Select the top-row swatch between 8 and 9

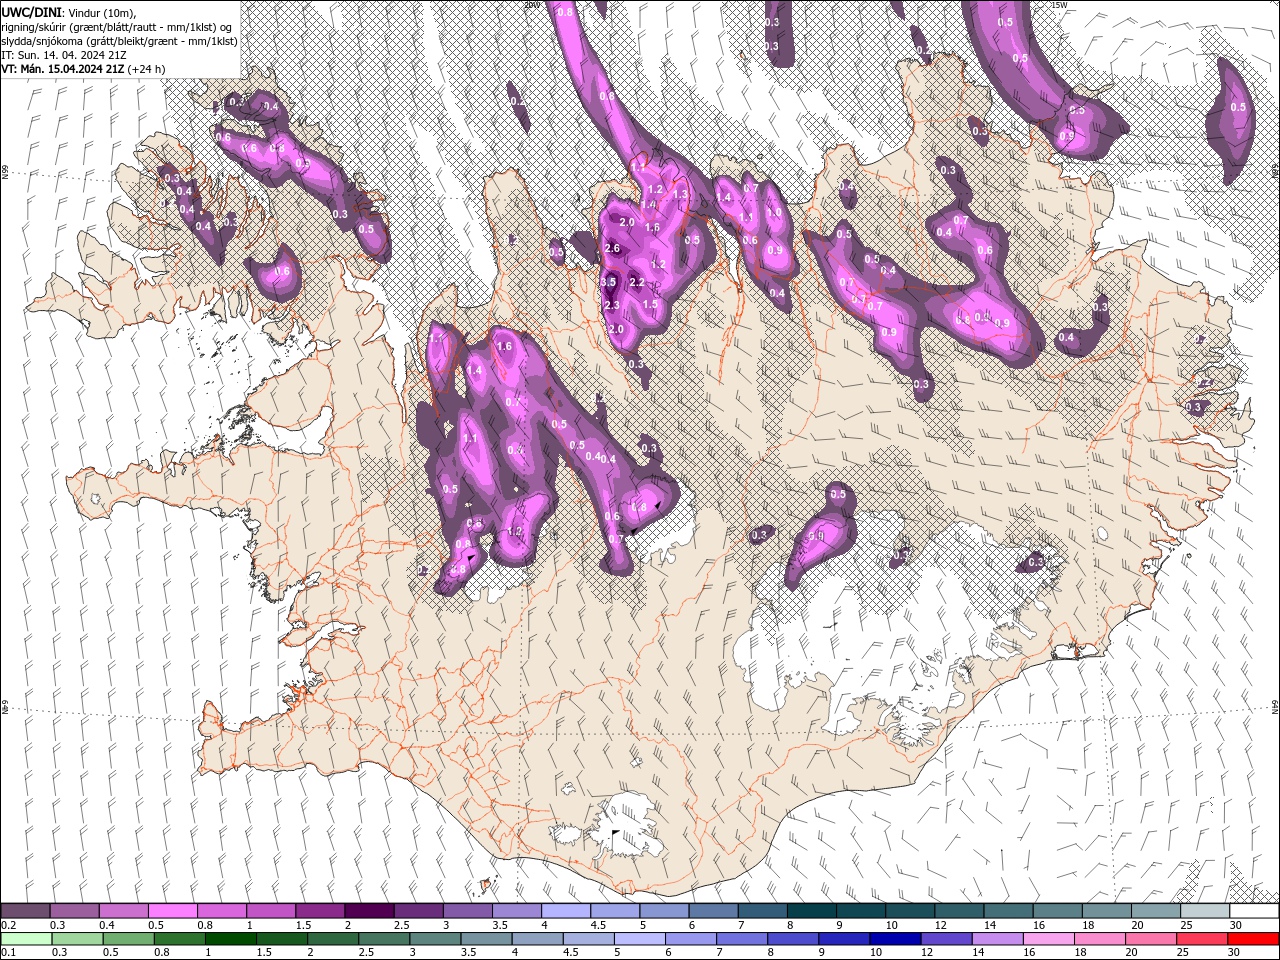point(811,911)
